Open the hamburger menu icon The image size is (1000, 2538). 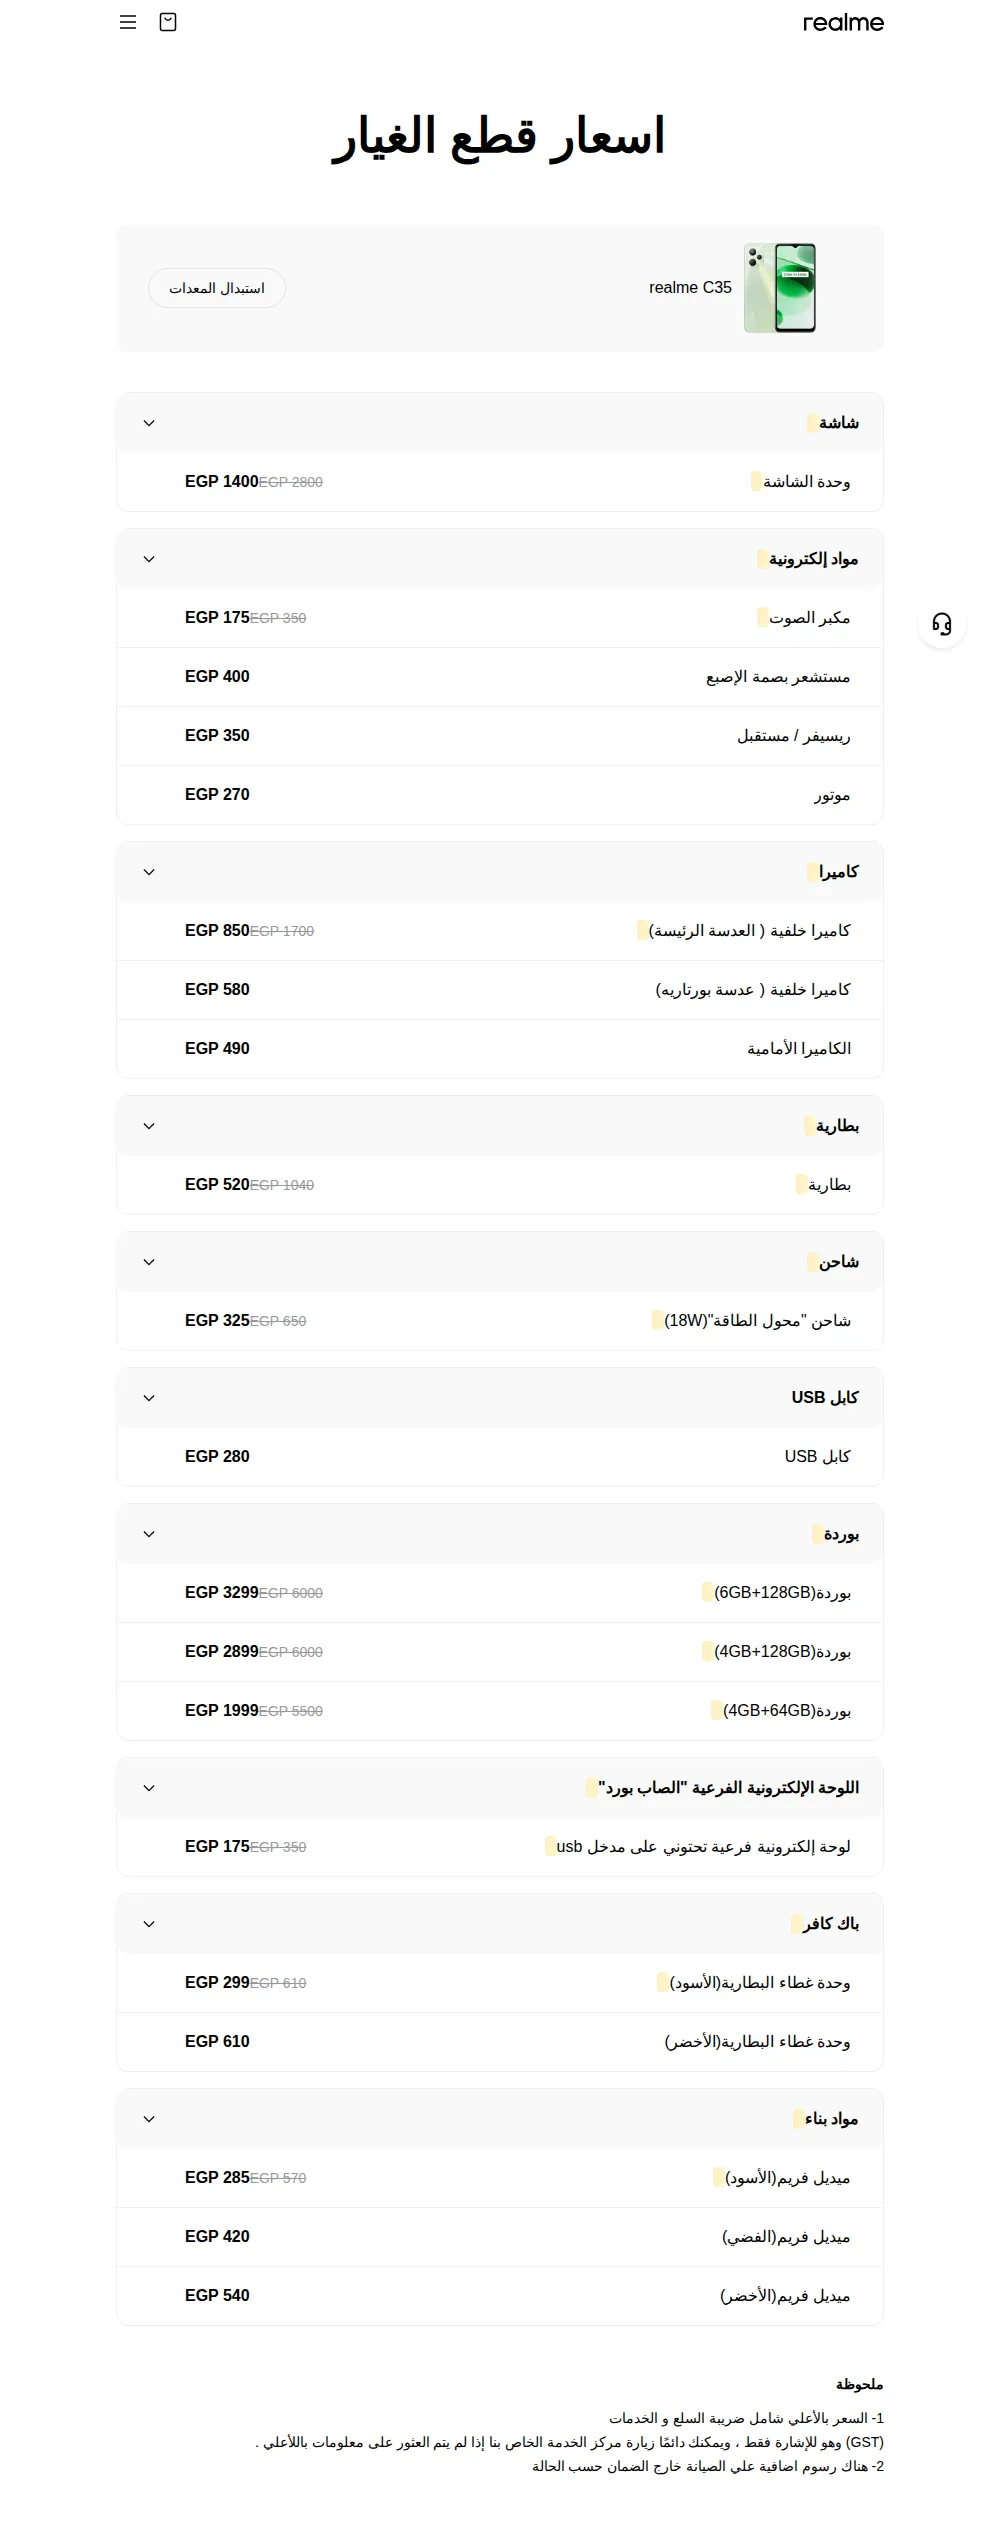(128, 22)
